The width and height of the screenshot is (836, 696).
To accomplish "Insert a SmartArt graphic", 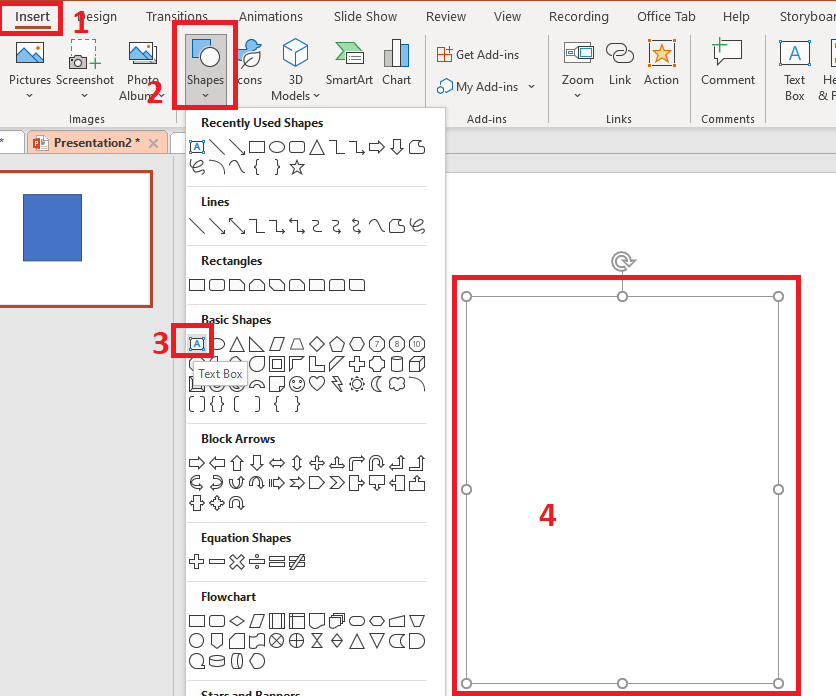I will coord(349,63).
